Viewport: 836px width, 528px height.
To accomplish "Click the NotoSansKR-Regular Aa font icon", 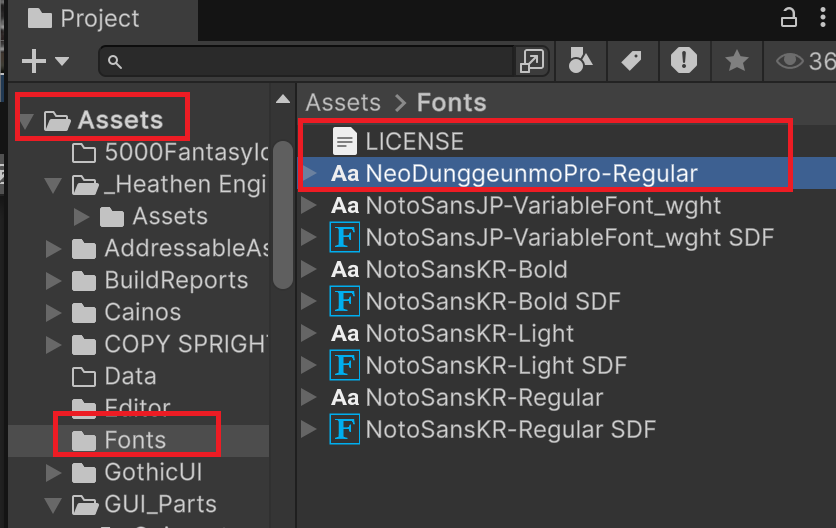I will (345, 398).
